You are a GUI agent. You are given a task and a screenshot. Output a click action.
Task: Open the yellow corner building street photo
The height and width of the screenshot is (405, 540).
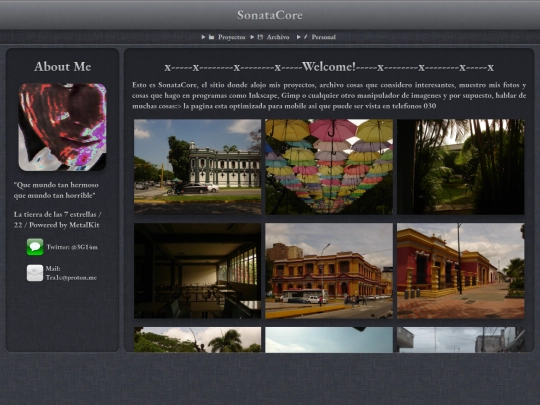click(x=329, y=271)
